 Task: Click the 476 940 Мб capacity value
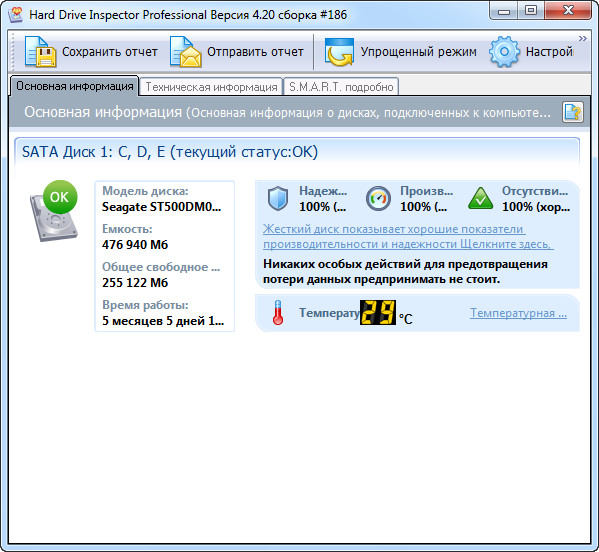135,245
